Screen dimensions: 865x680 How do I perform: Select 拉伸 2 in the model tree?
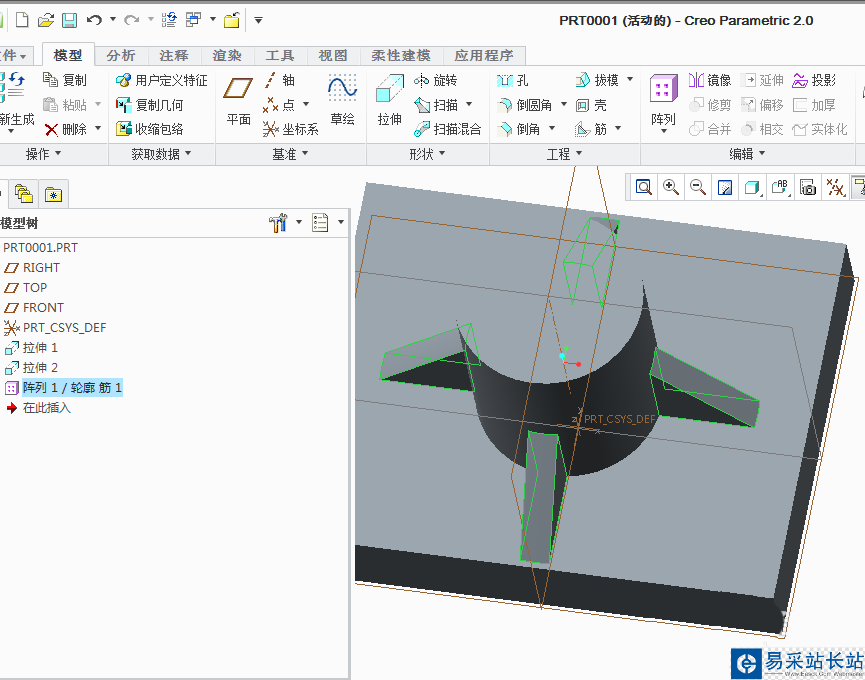click(40, 367)
